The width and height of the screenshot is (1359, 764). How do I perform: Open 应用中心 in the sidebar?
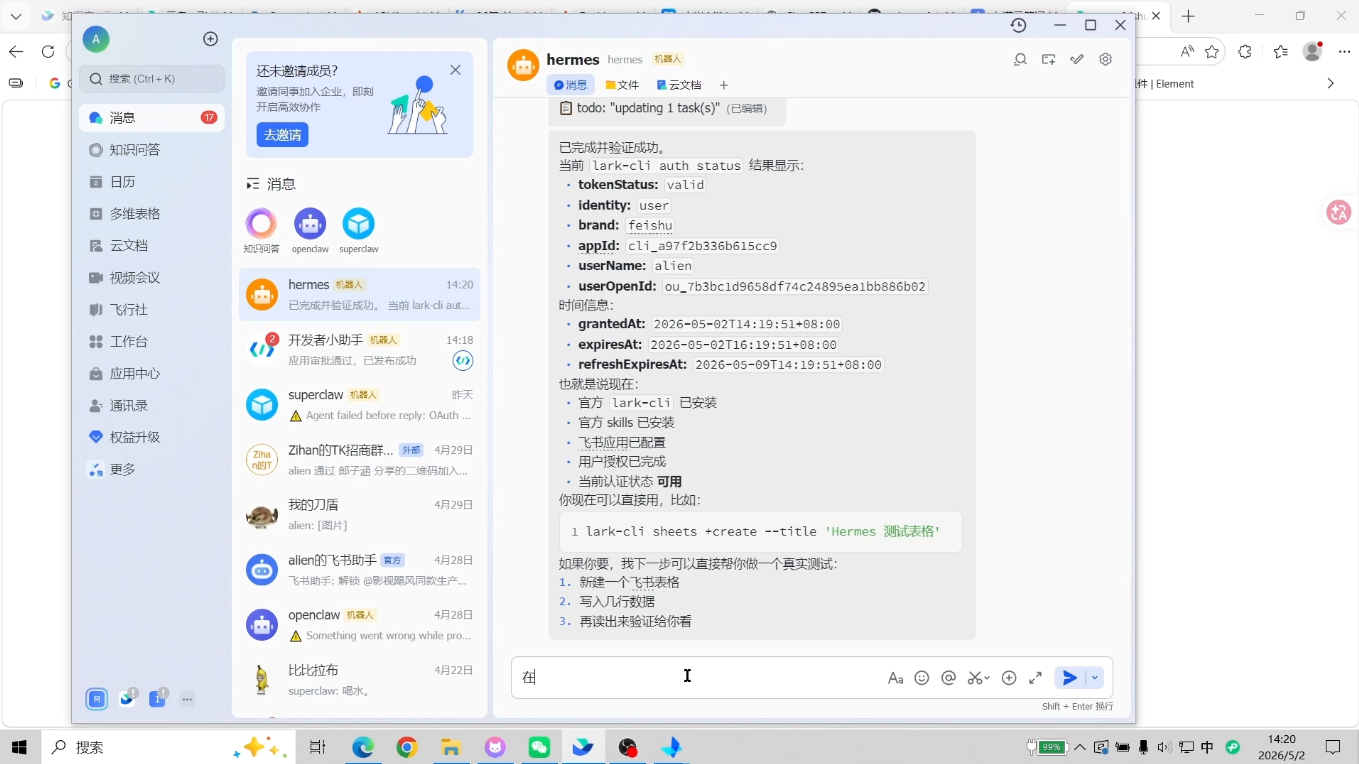(152, 374)
